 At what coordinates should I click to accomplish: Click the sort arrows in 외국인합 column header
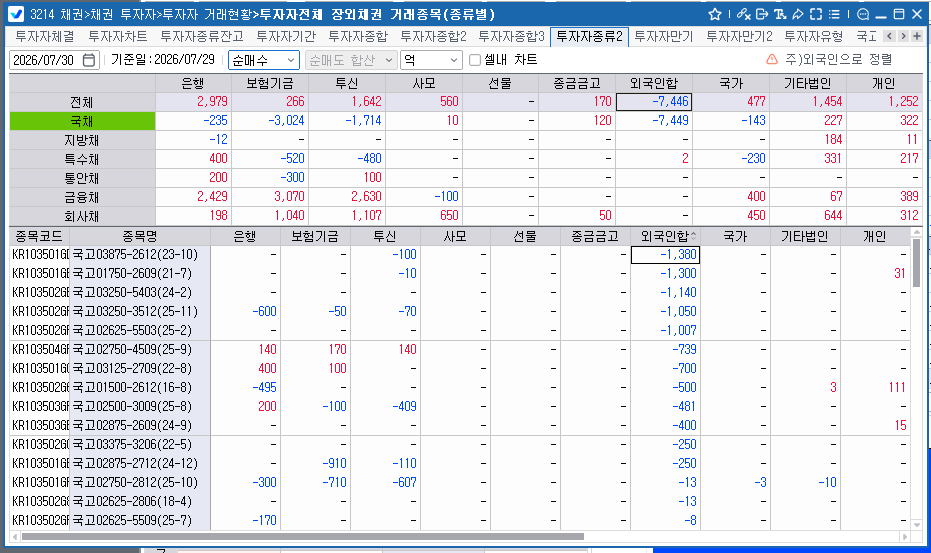pyautogui.click(x=694, y=236)
